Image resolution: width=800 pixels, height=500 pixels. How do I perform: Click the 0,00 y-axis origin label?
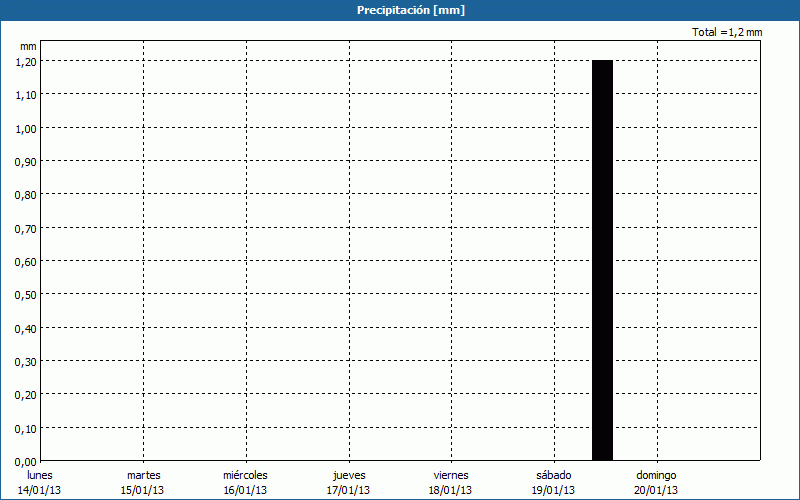26,461
